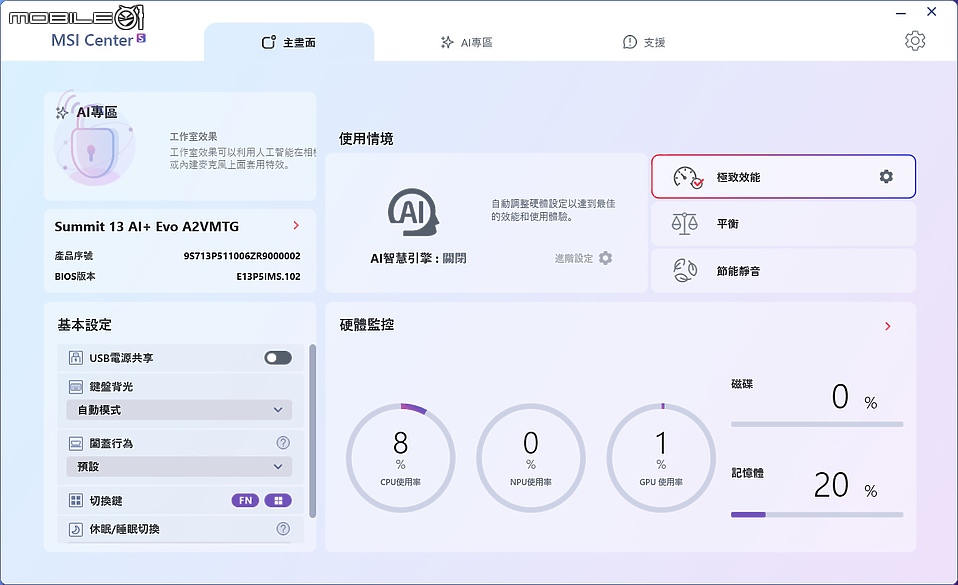The width and height of the screenshot is (958, 585).
Task: Switch to the AI專區 tab
Action: 467,42
